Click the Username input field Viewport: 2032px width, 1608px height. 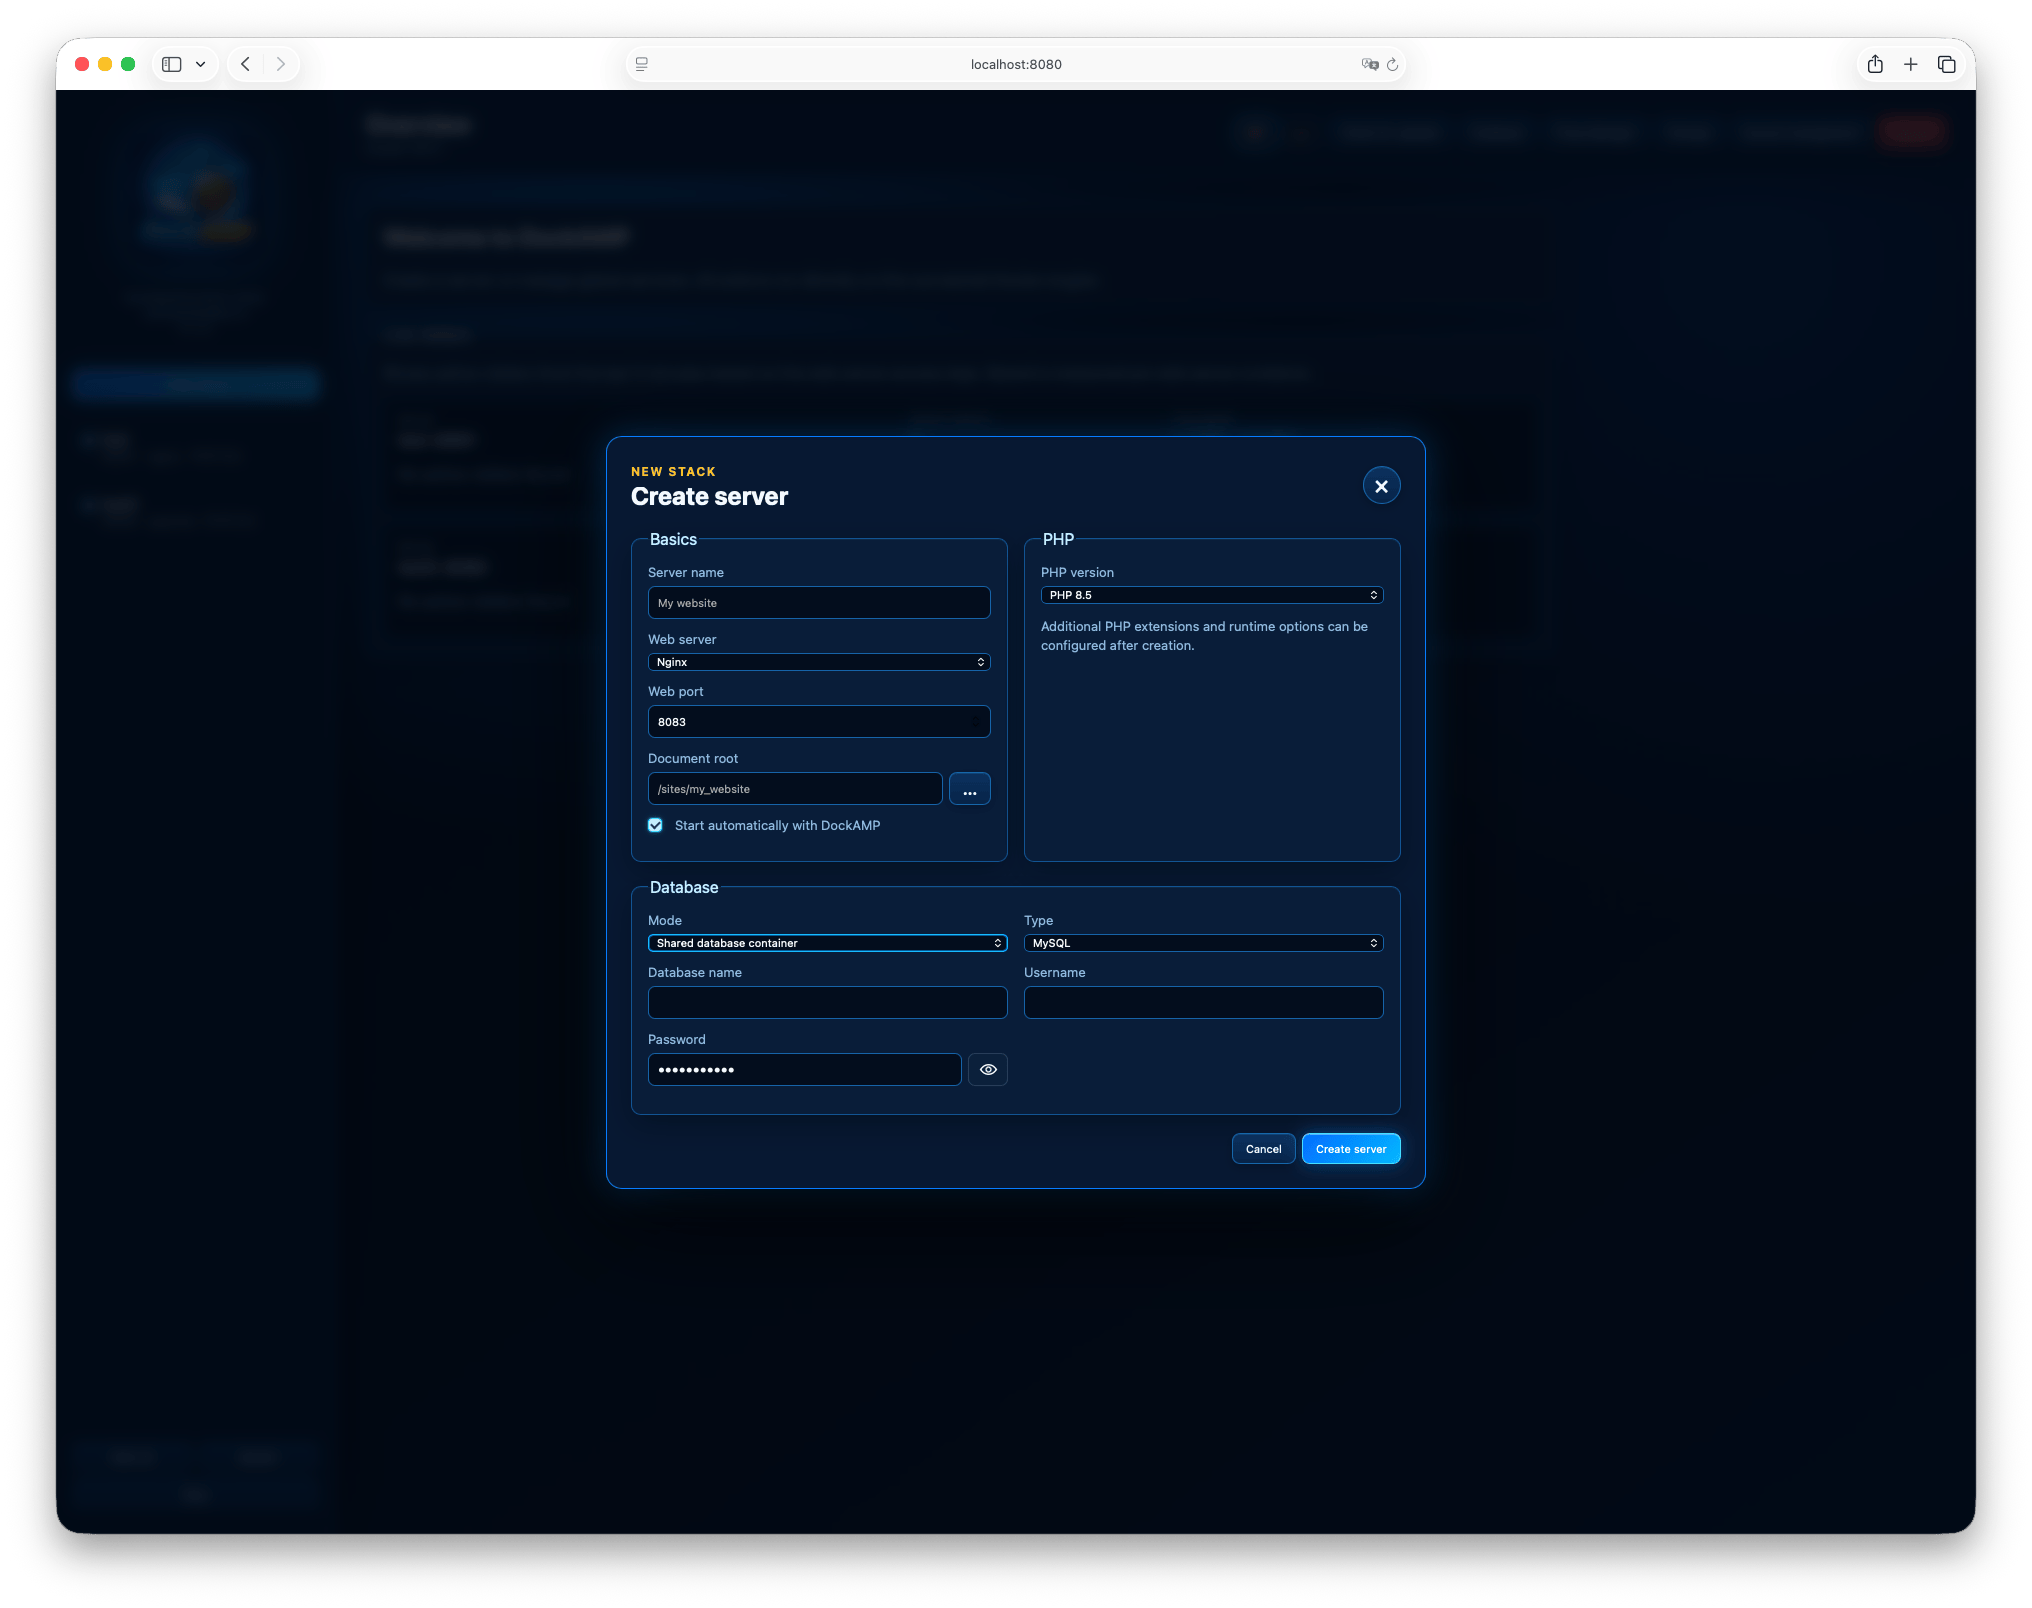[x=1203, y=1003]
